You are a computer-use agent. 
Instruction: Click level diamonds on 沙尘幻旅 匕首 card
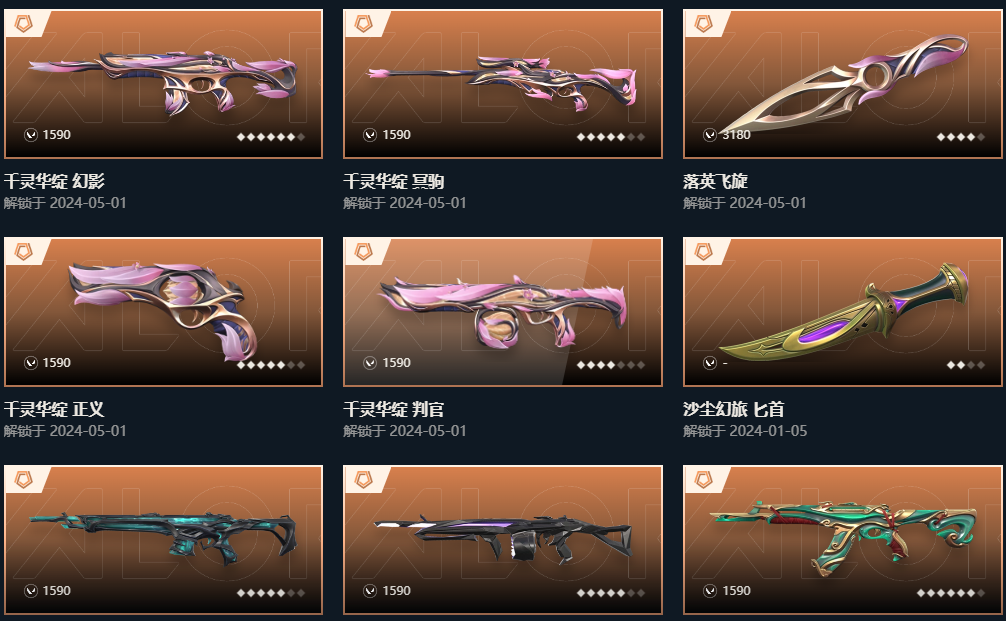coord(966,365)
